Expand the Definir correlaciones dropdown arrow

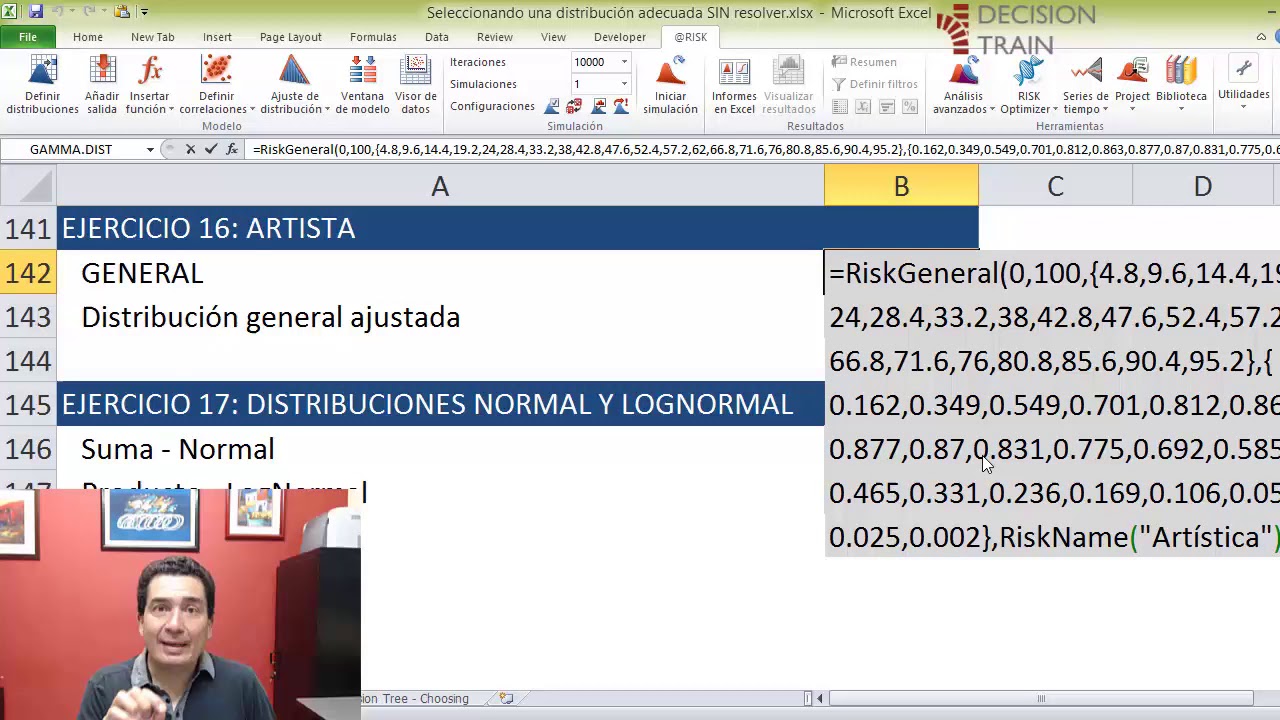tap(252, 110)
